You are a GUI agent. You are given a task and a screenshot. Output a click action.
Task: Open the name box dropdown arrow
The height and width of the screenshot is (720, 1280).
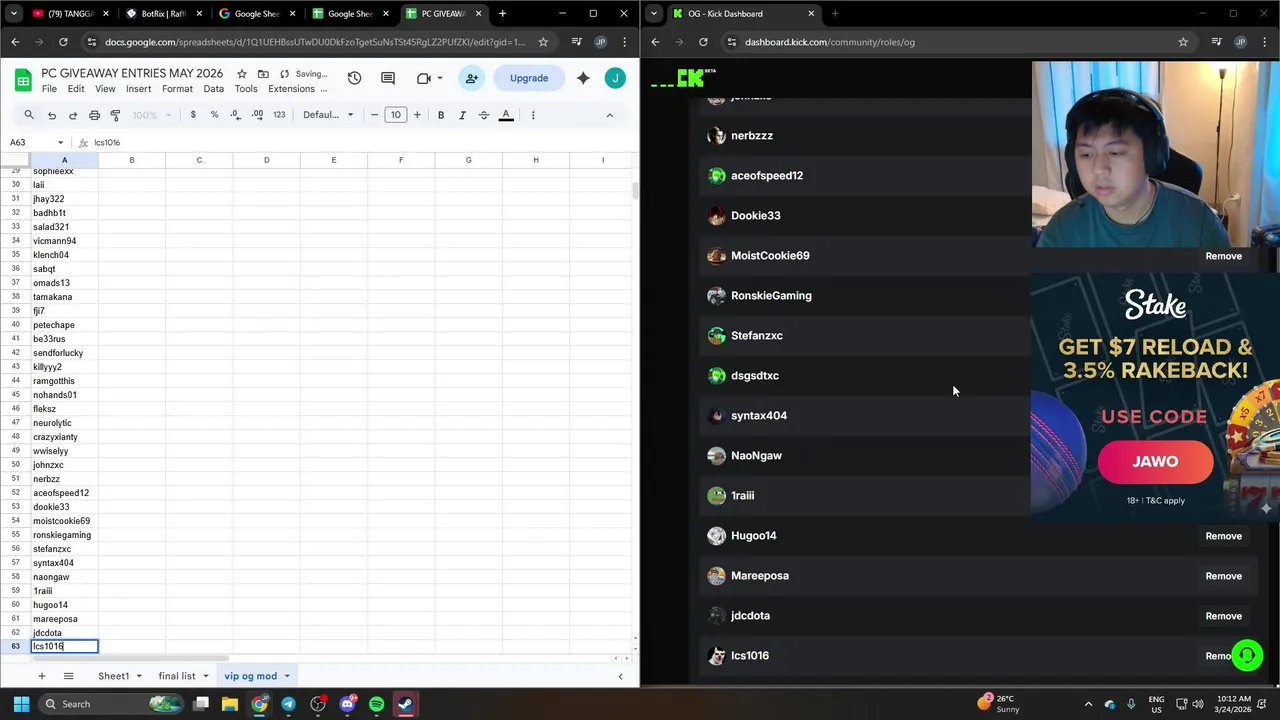coord(60,143)
